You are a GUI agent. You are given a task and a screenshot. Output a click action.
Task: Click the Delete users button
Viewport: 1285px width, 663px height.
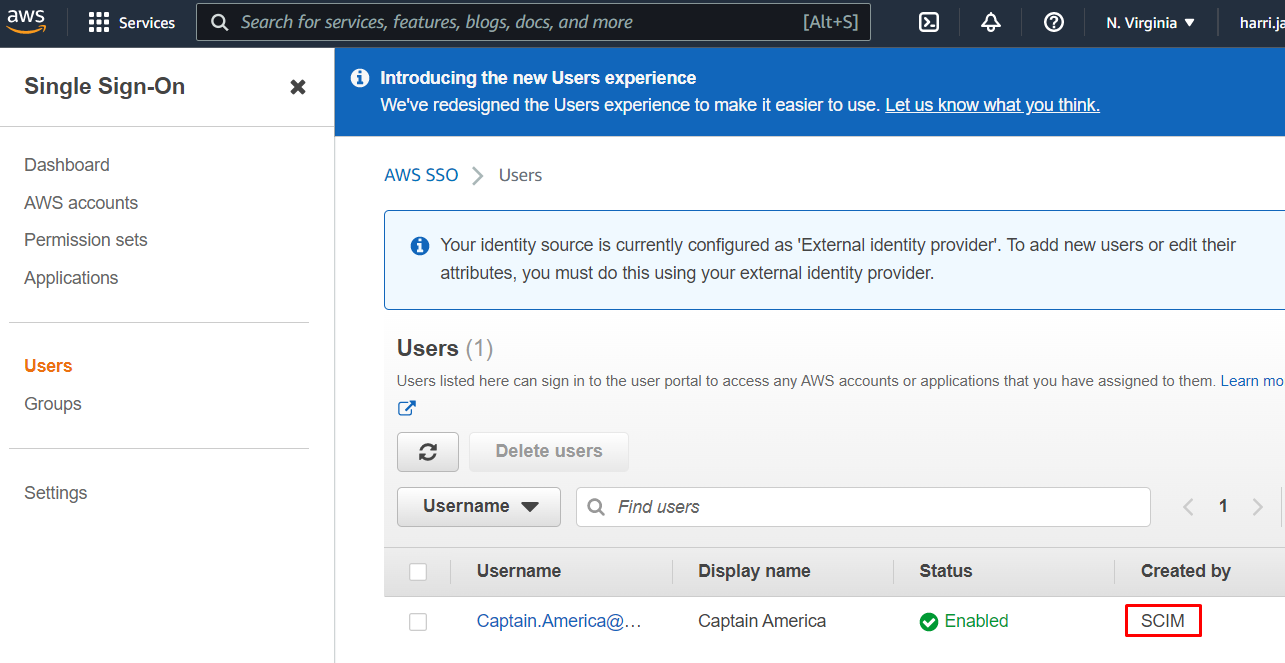(x=548, y=452)
